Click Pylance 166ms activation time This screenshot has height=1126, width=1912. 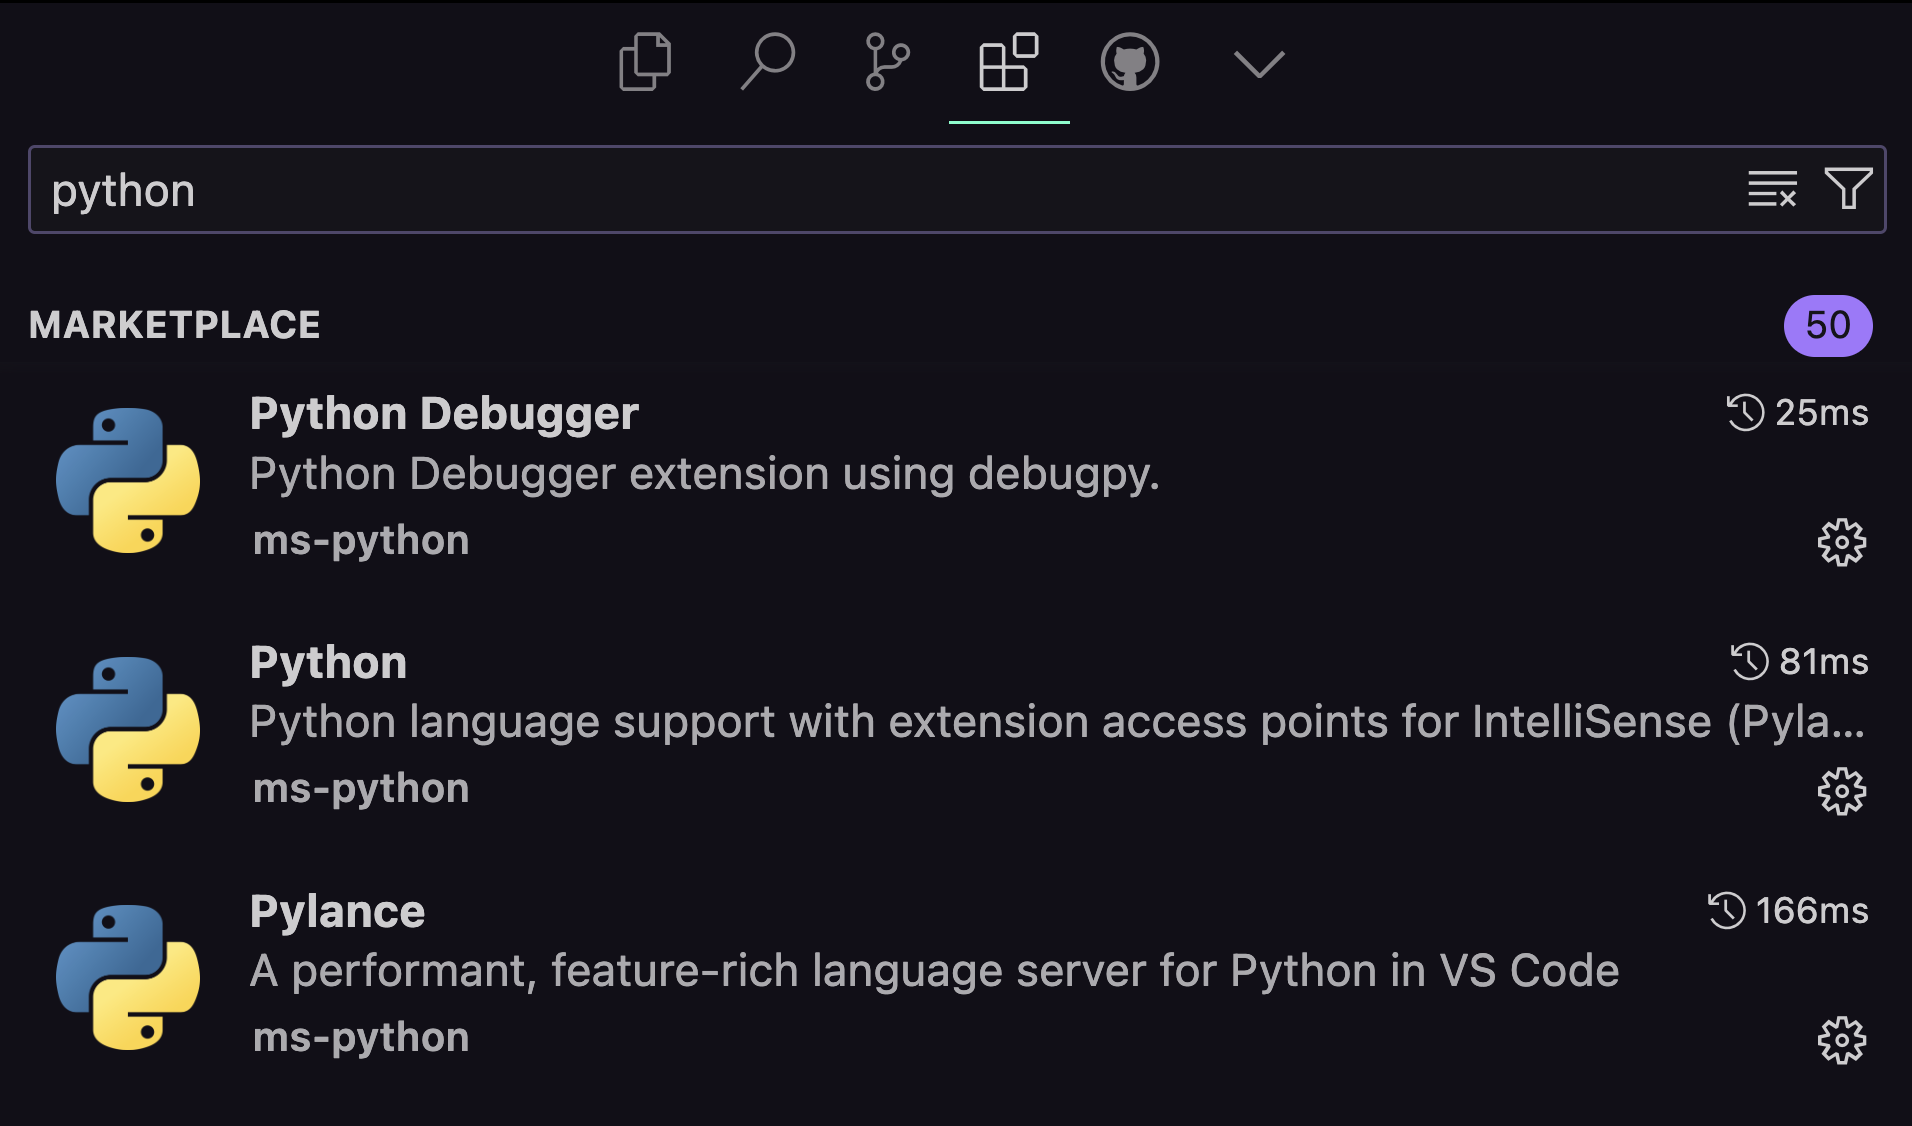(x=1788, y=911)
